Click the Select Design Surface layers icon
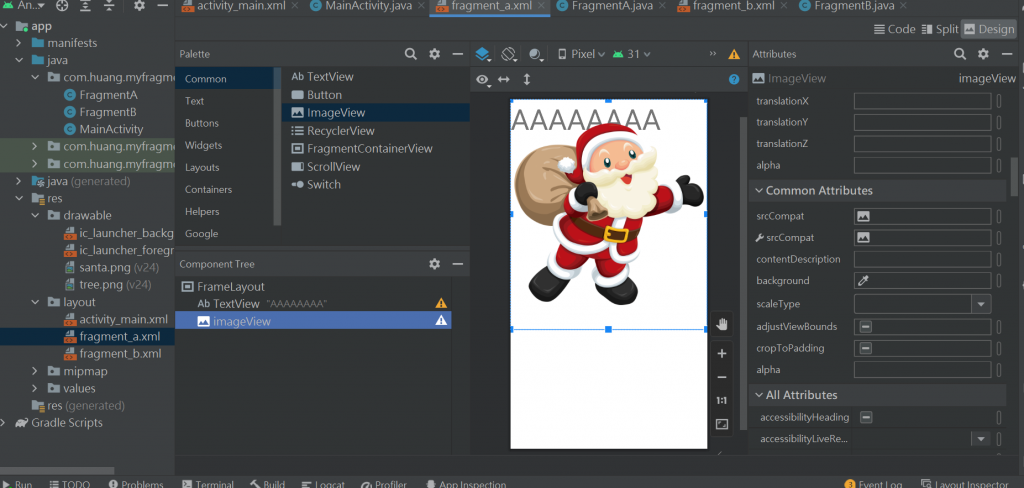This screenshot has width=1024, height=488. tap(483, 54)
